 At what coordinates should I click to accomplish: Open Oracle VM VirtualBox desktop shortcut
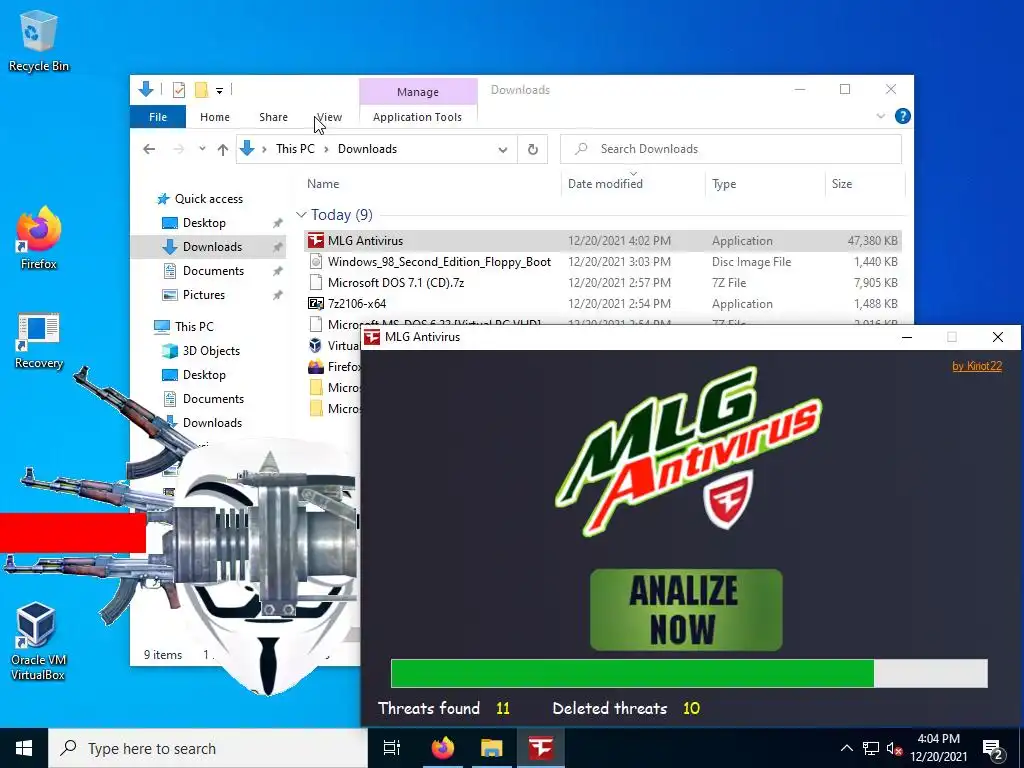[x=37, y=641]
